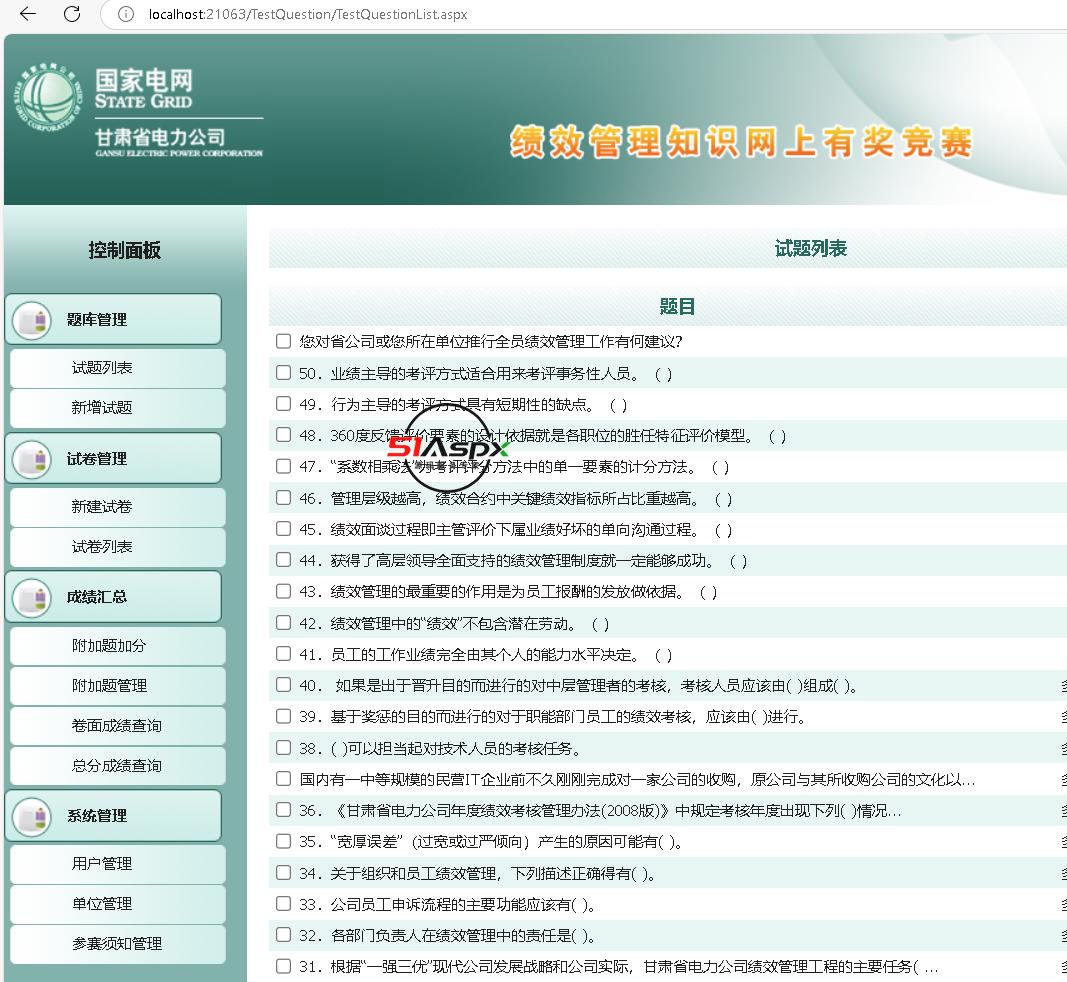This screenshot has height=982, width=1067.
Task: Click the site information icon in the address bar
Action: [x=126, y=14]
